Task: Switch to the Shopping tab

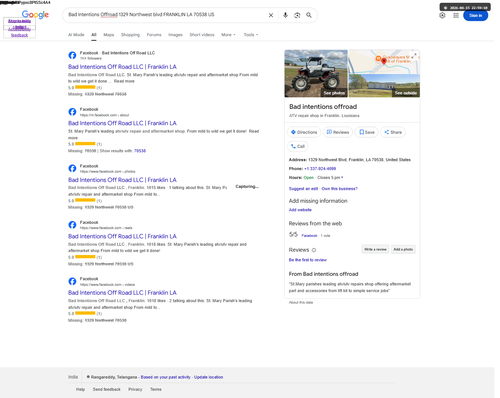Action: pyautogui.click(x=130, y=35)
